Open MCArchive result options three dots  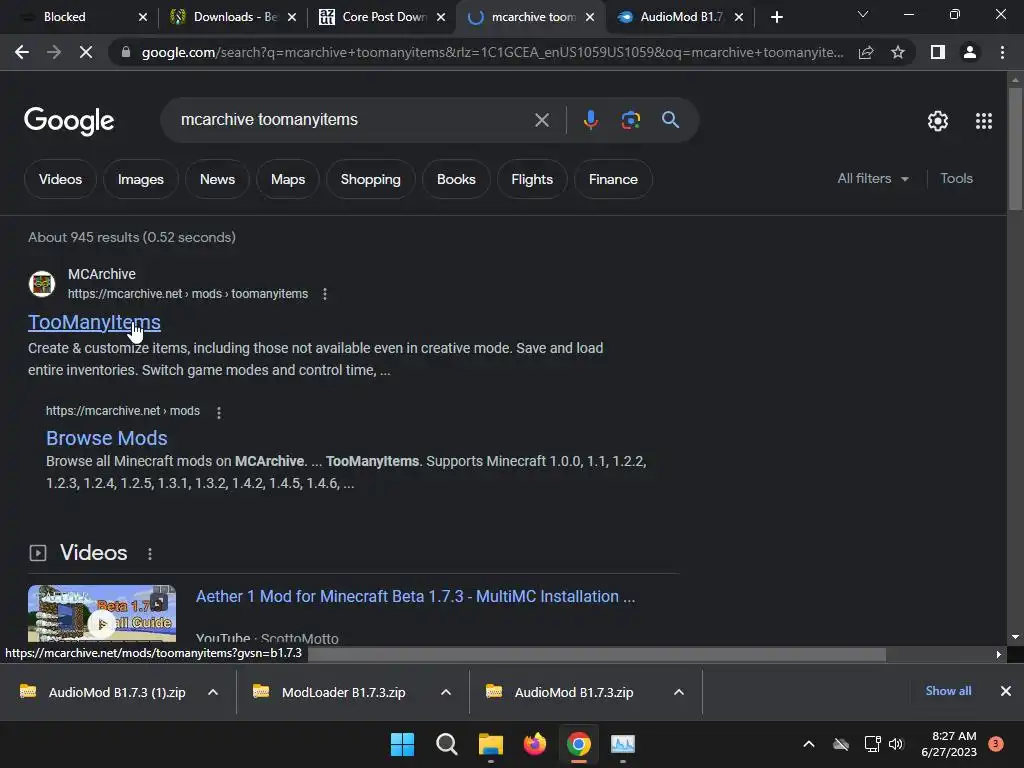click(x=325, y=294)
